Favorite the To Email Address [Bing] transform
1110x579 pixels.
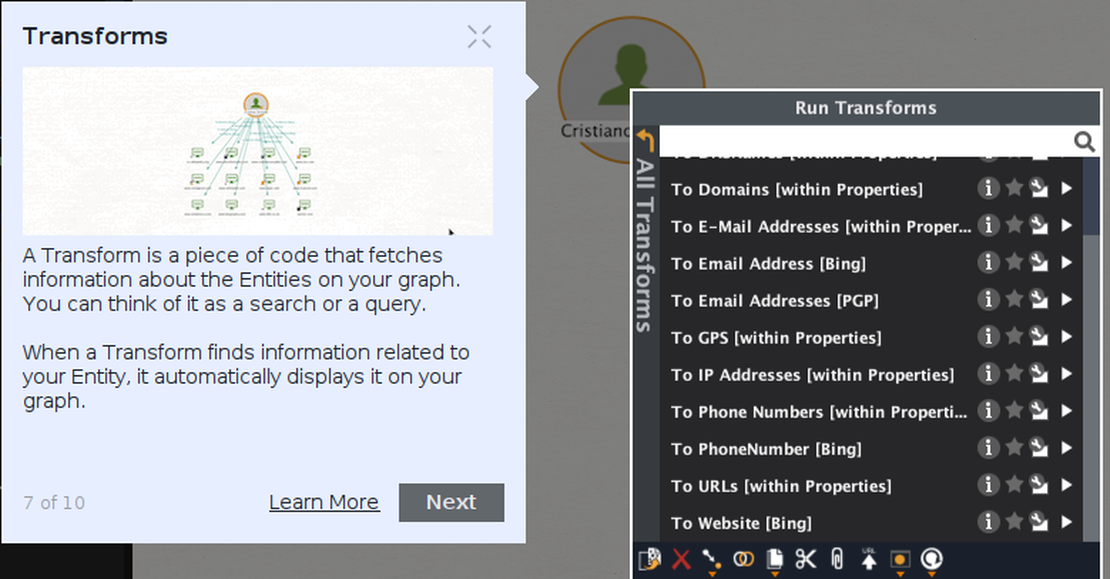1014,263
